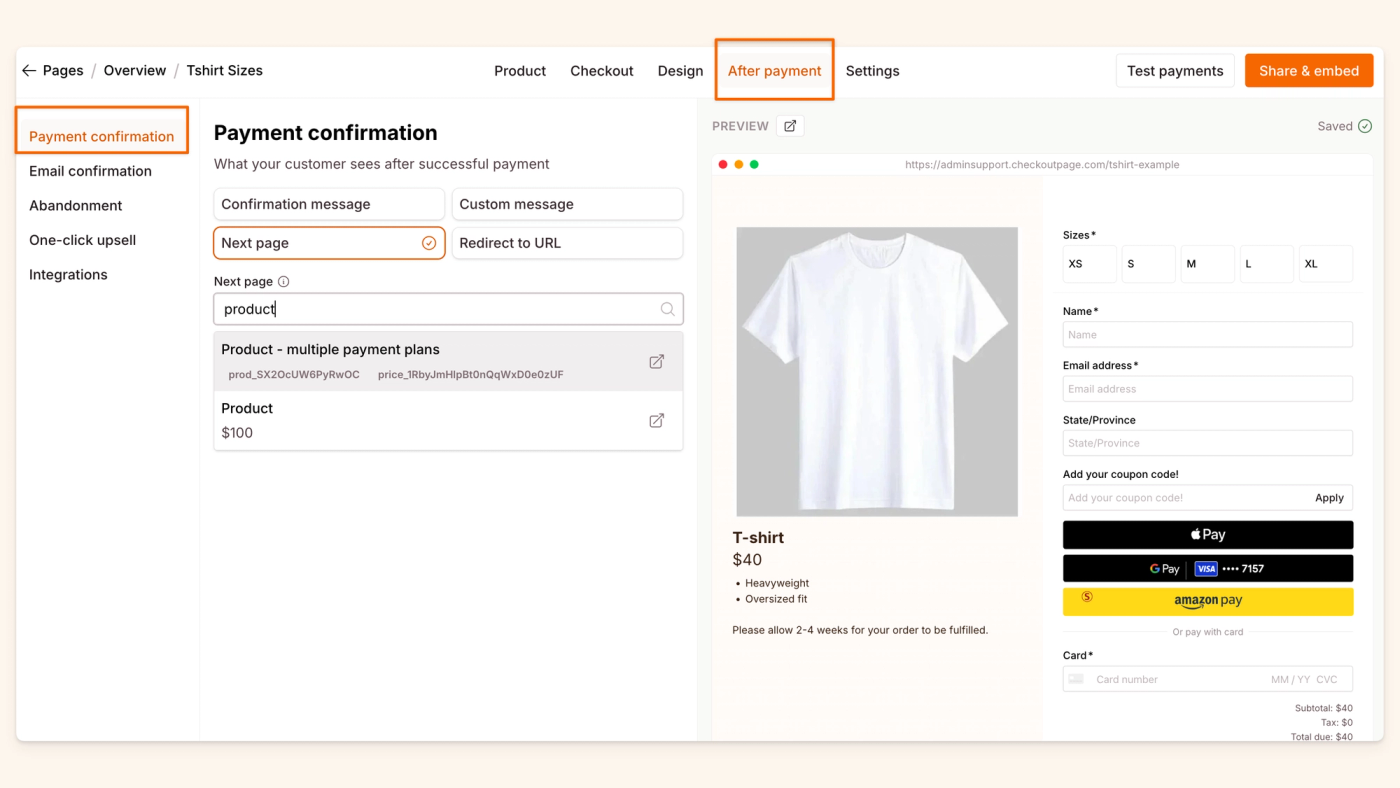Pick size XL in the preview
The width and height of the screenshot is (1400, 788).
point(1325,264)
